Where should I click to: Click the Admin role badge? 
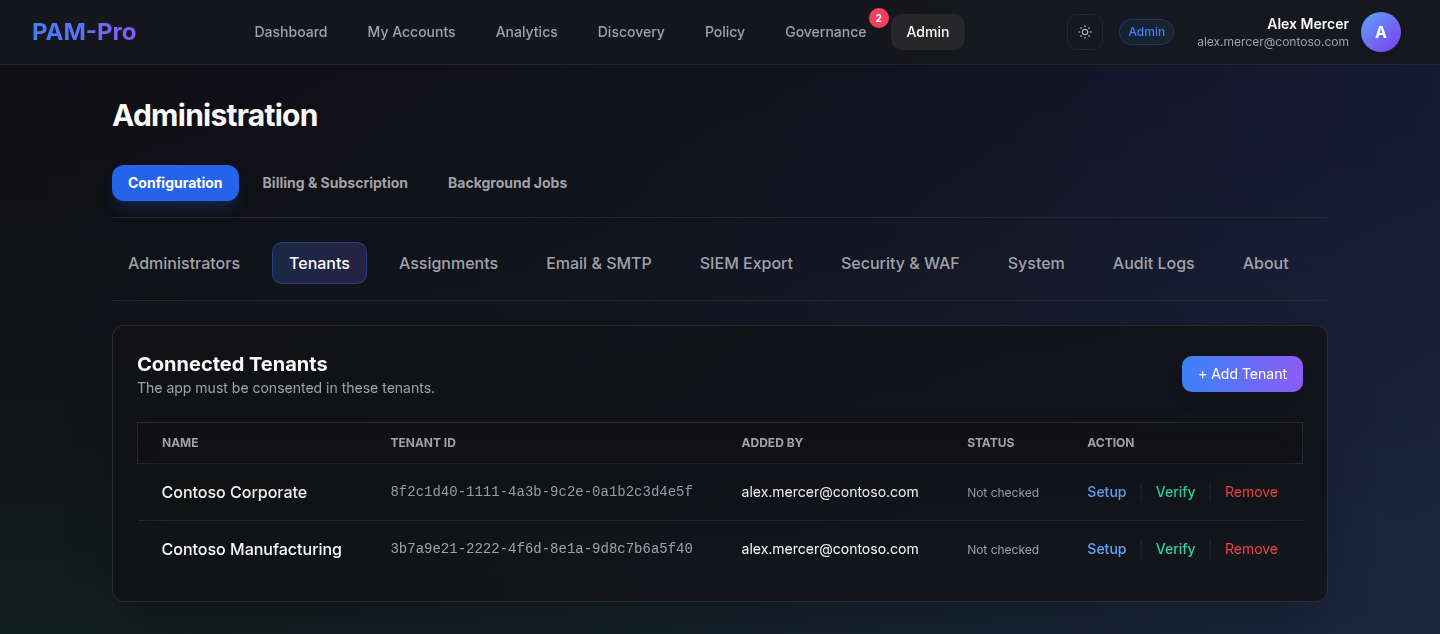[1146, 32]
